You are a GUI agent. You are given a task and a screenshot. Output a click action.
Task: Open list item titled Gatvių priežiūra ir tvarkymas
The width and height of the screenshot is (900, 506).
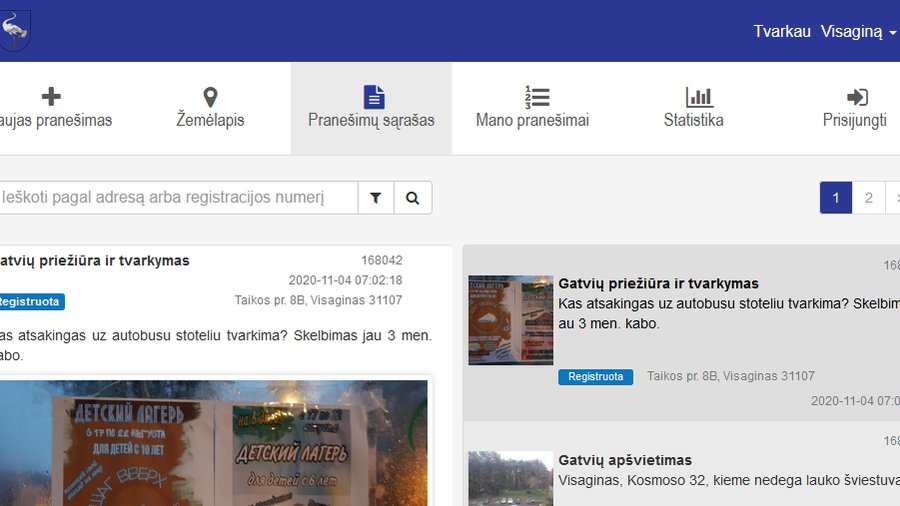pyautogui.click(x=658, y=283)
